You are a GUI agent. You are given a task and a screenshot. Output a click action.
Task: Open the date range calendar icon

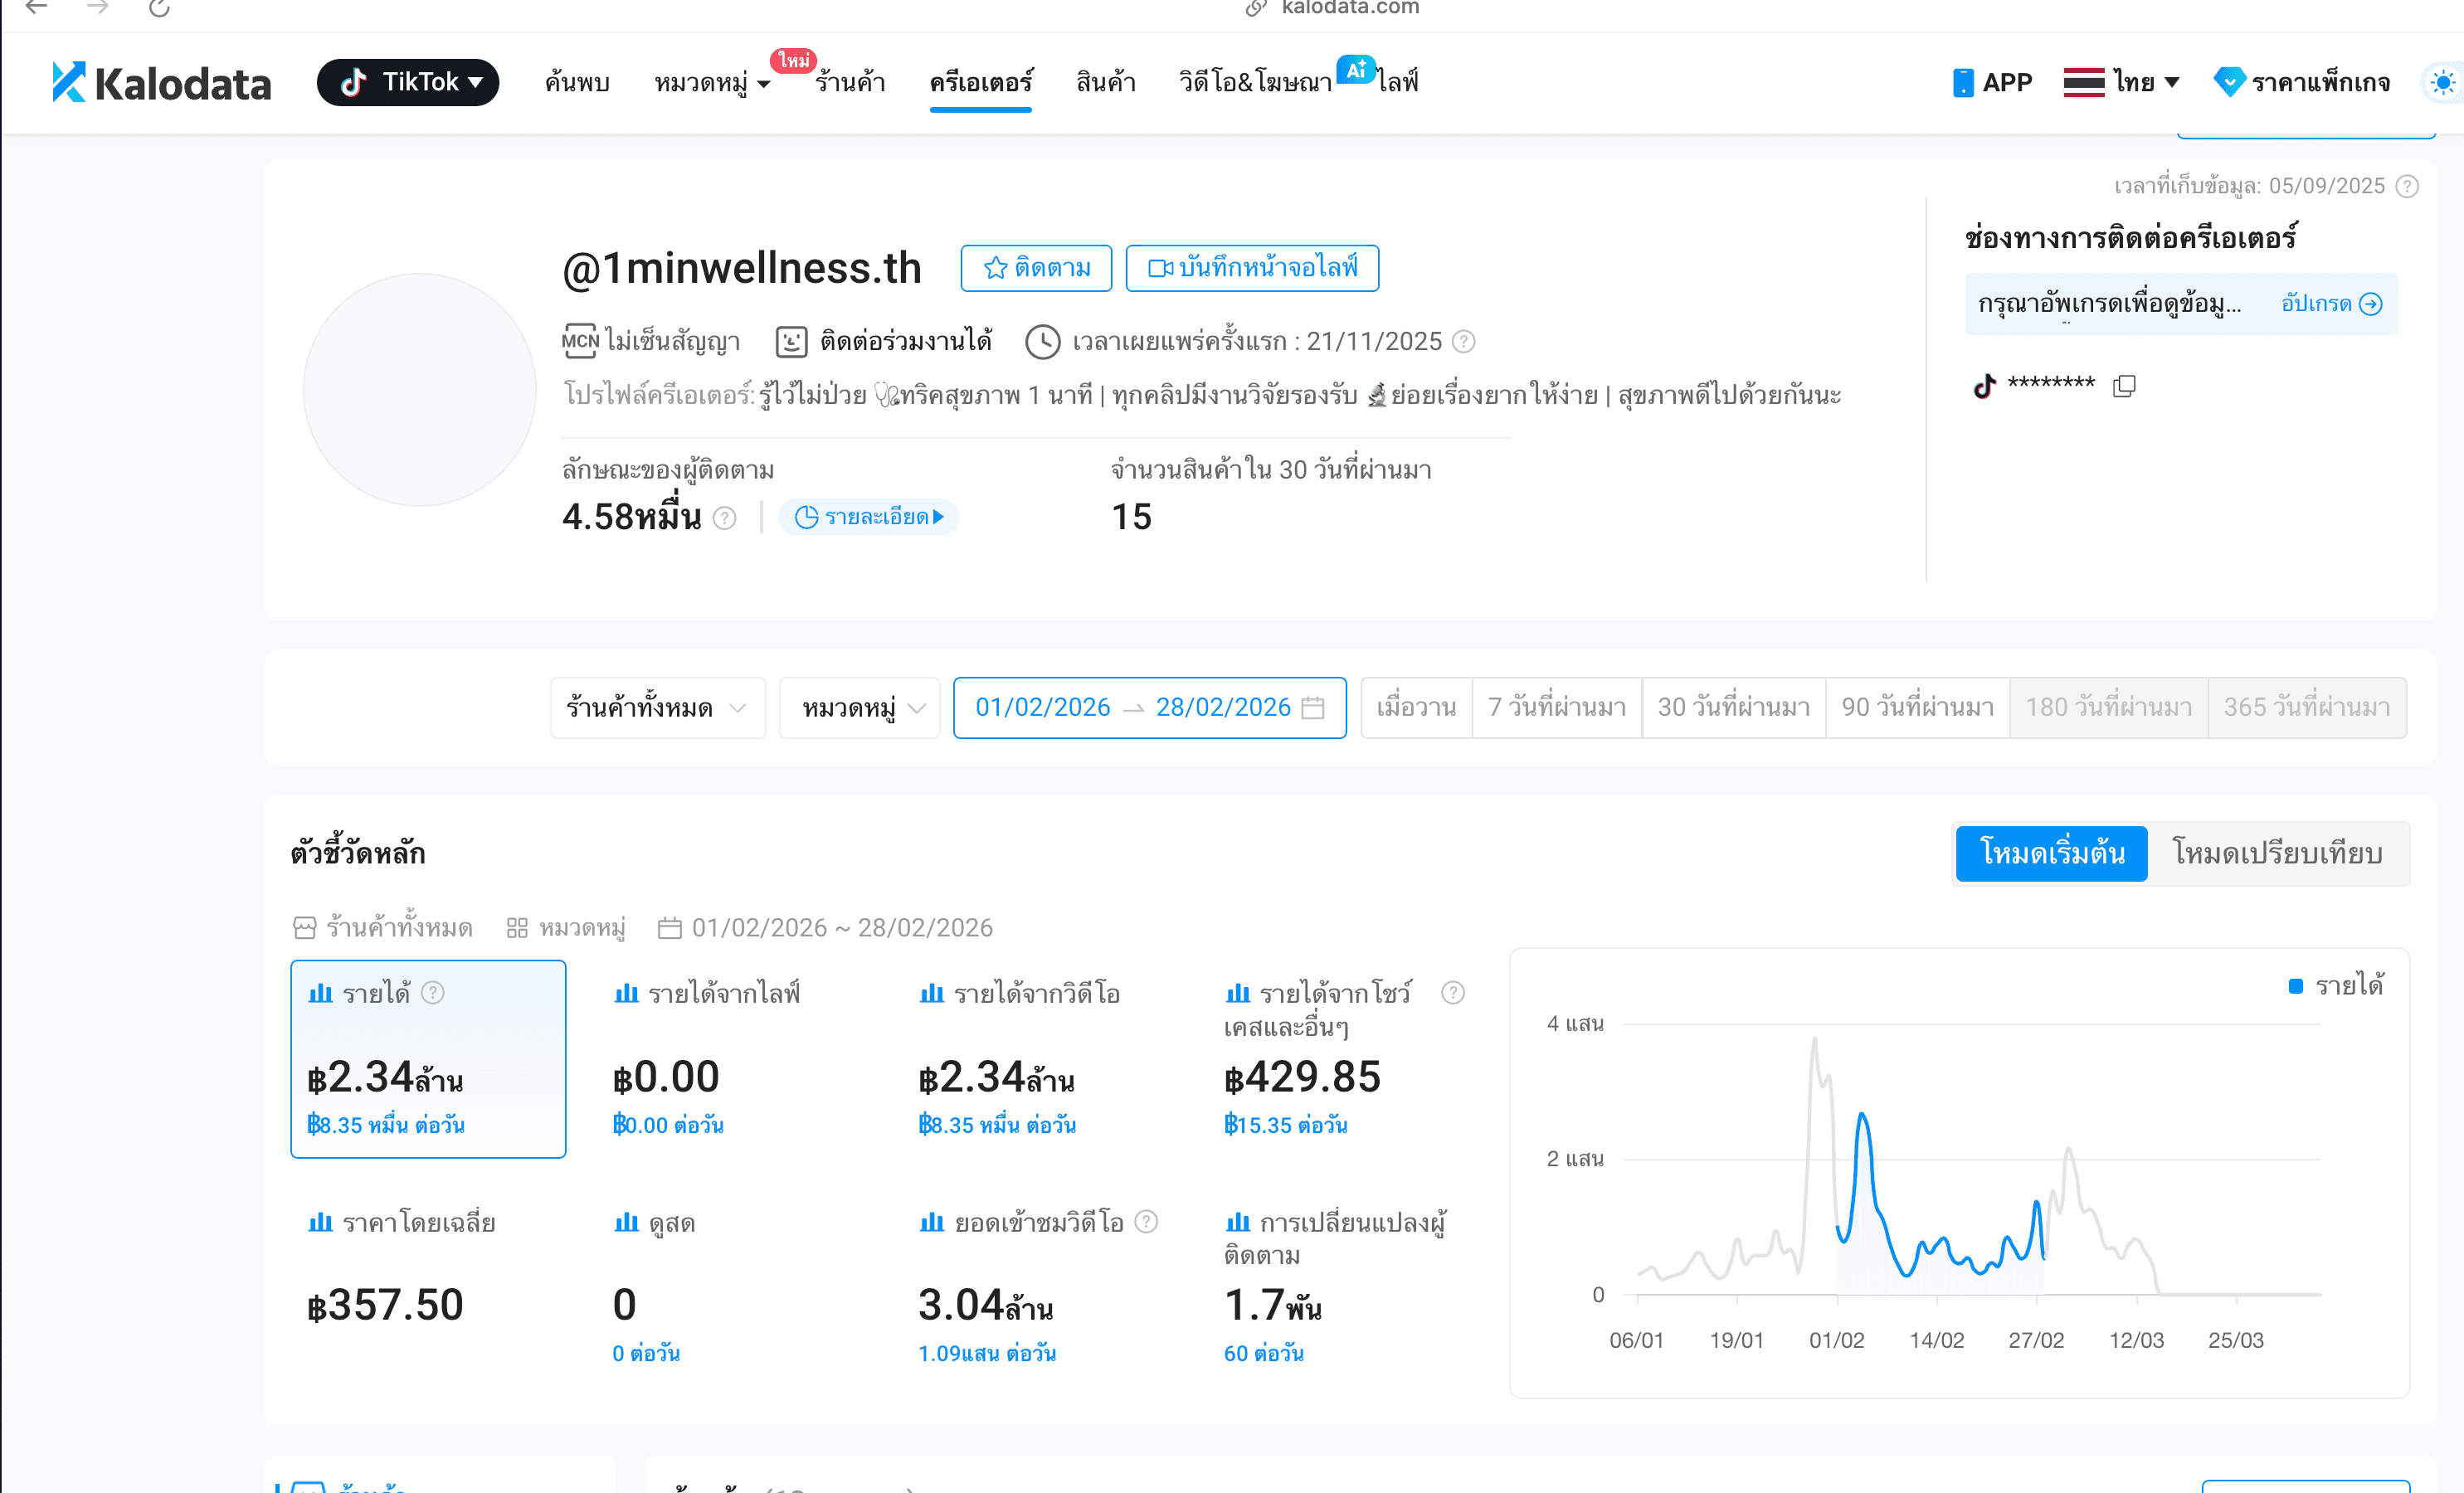[x=1313, y=708]
